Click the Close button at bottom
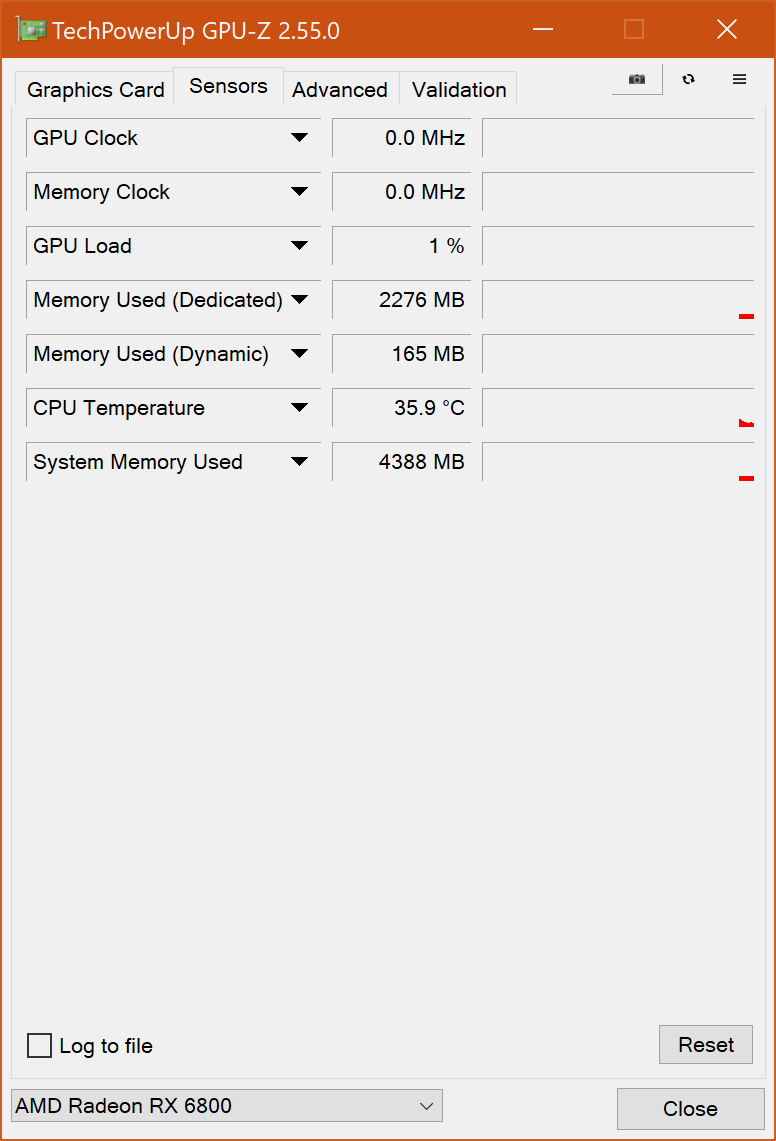The width and height of the screenshot is (776, 1141). coord(690,1109)
